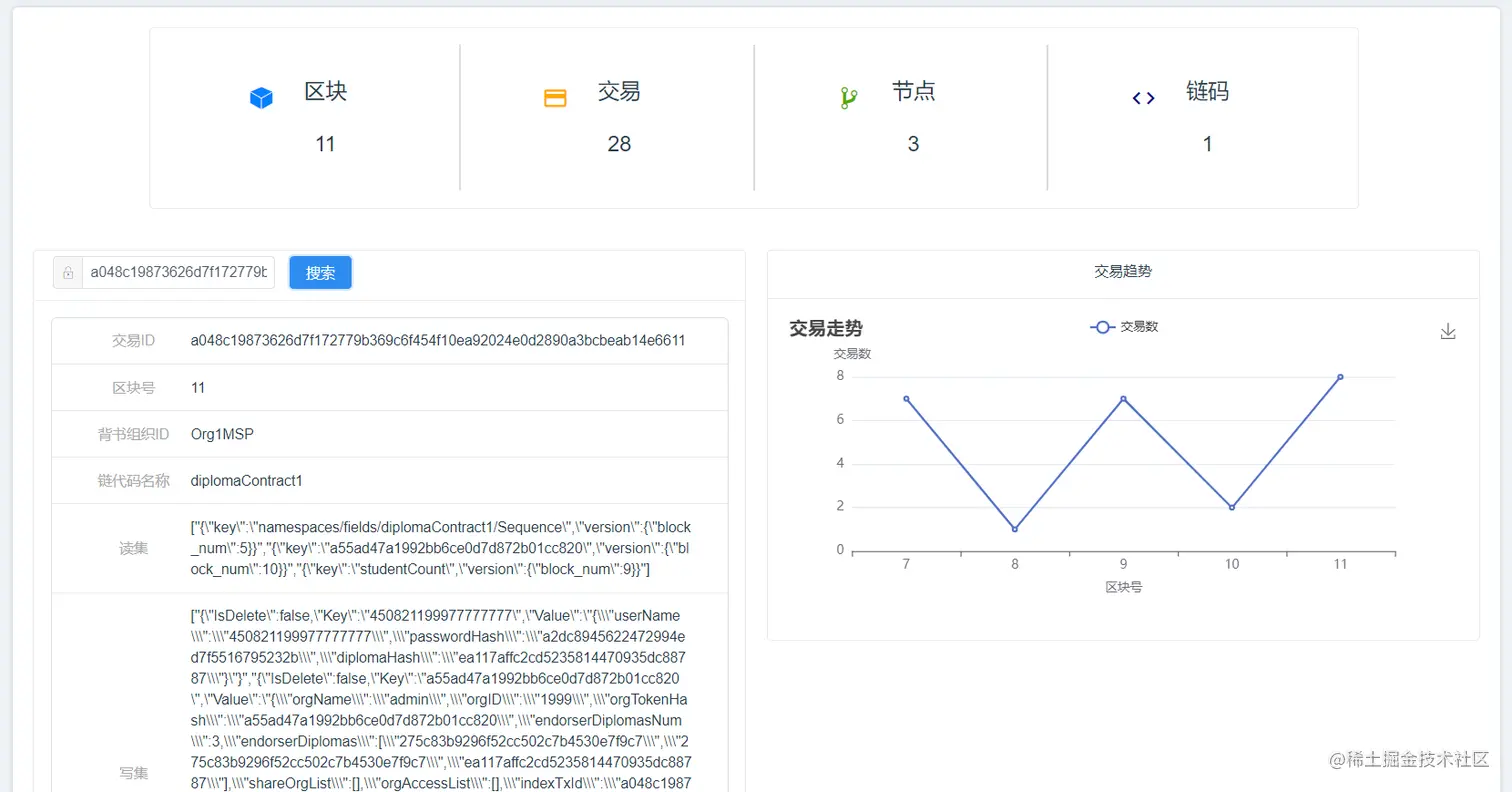Click the transaction count value 28
The width and height of the screenshot is (1512, 792).
(x=619, y=144)
